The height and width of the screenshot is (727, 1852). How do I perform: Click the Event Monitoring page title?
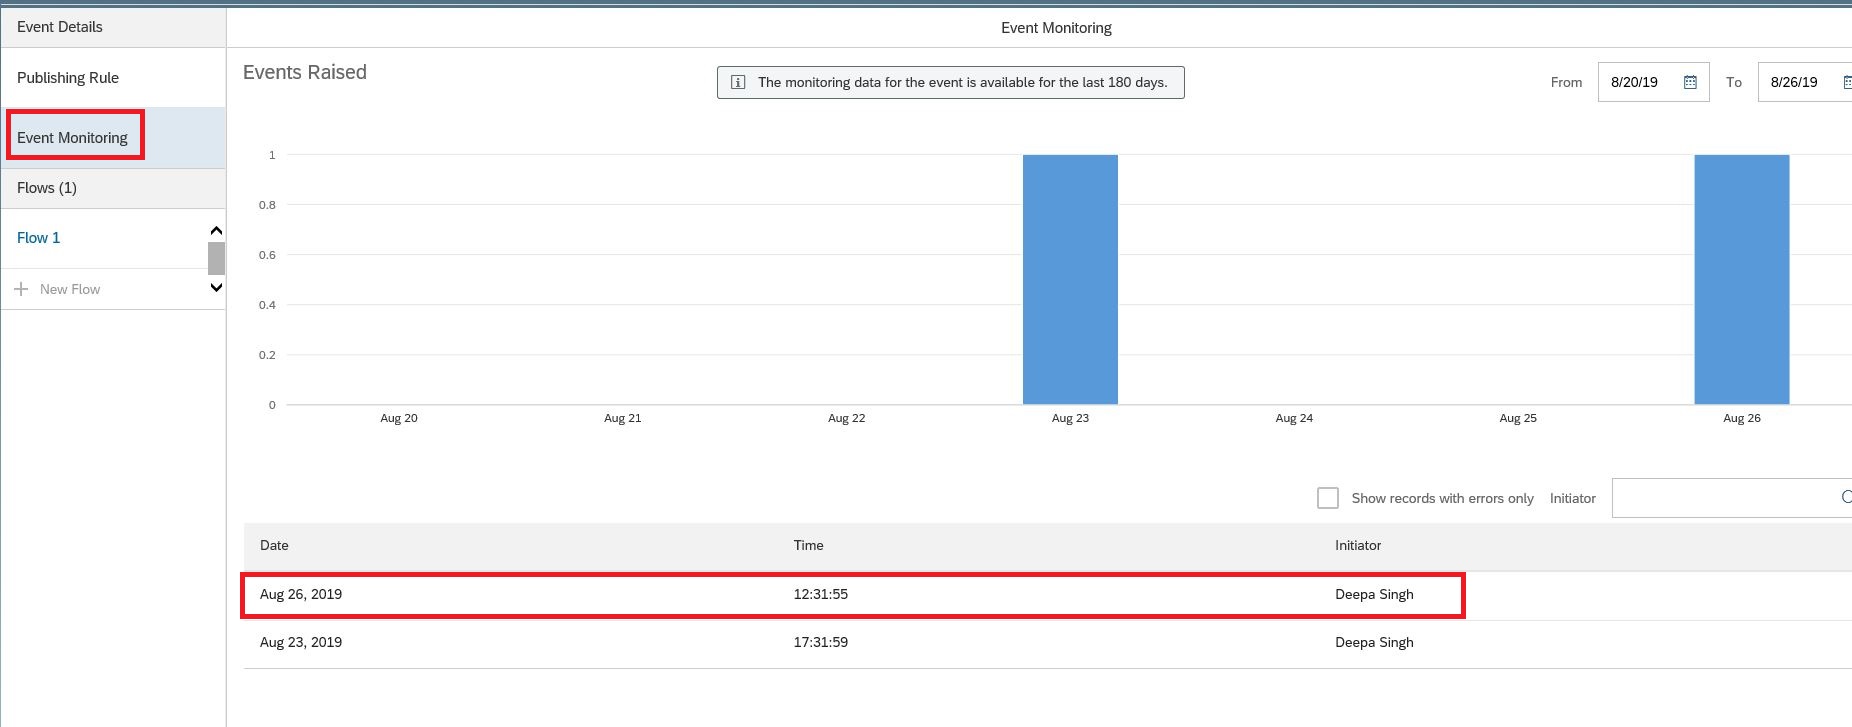(1056, 28)
